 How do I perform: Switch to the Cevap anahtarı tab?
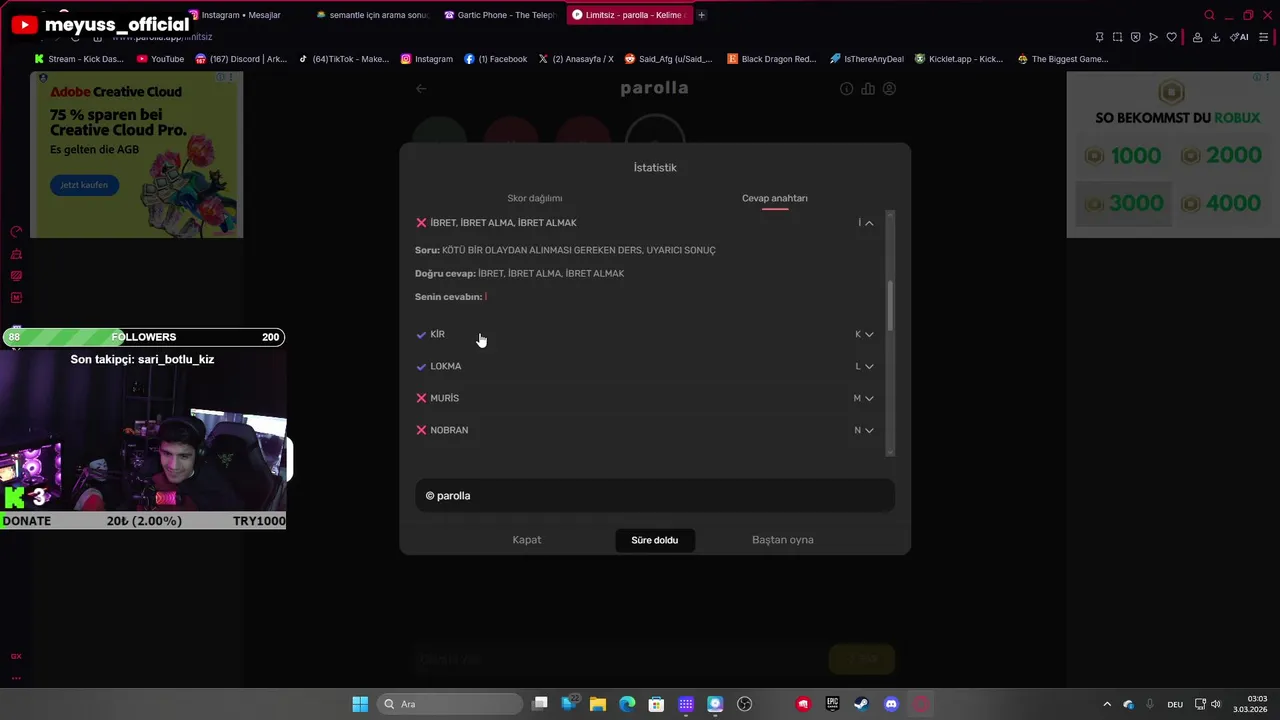[774, 198]
